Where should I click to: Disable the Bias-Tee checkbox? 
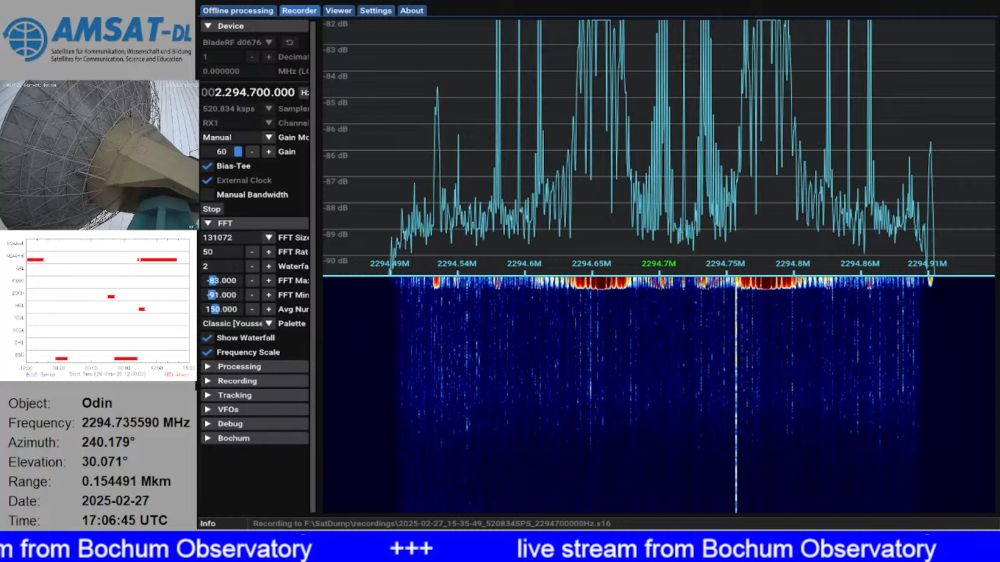(208, 166)
